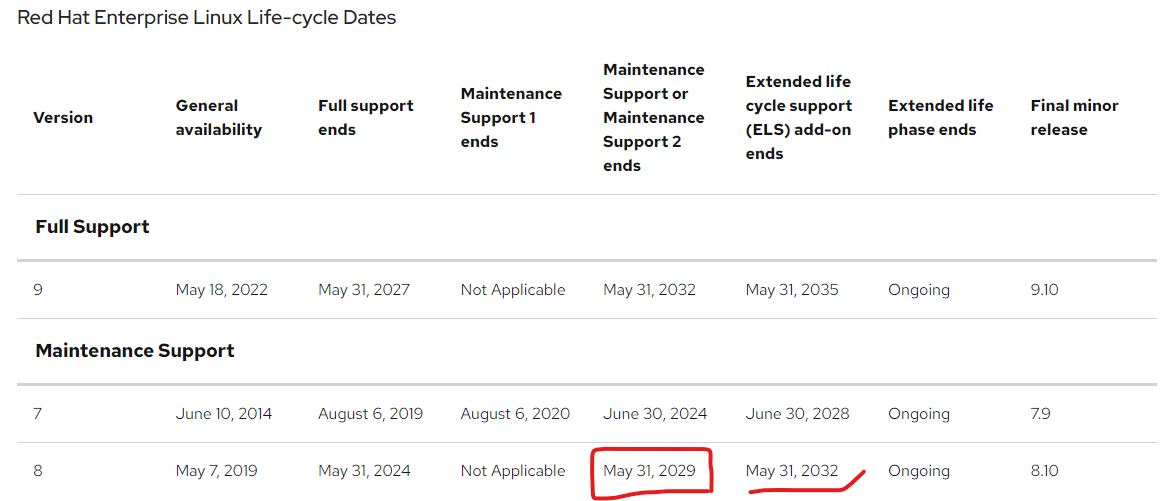Select the May 31, 2027 full support date
The image size is (1167, 501).
[363, 290]
